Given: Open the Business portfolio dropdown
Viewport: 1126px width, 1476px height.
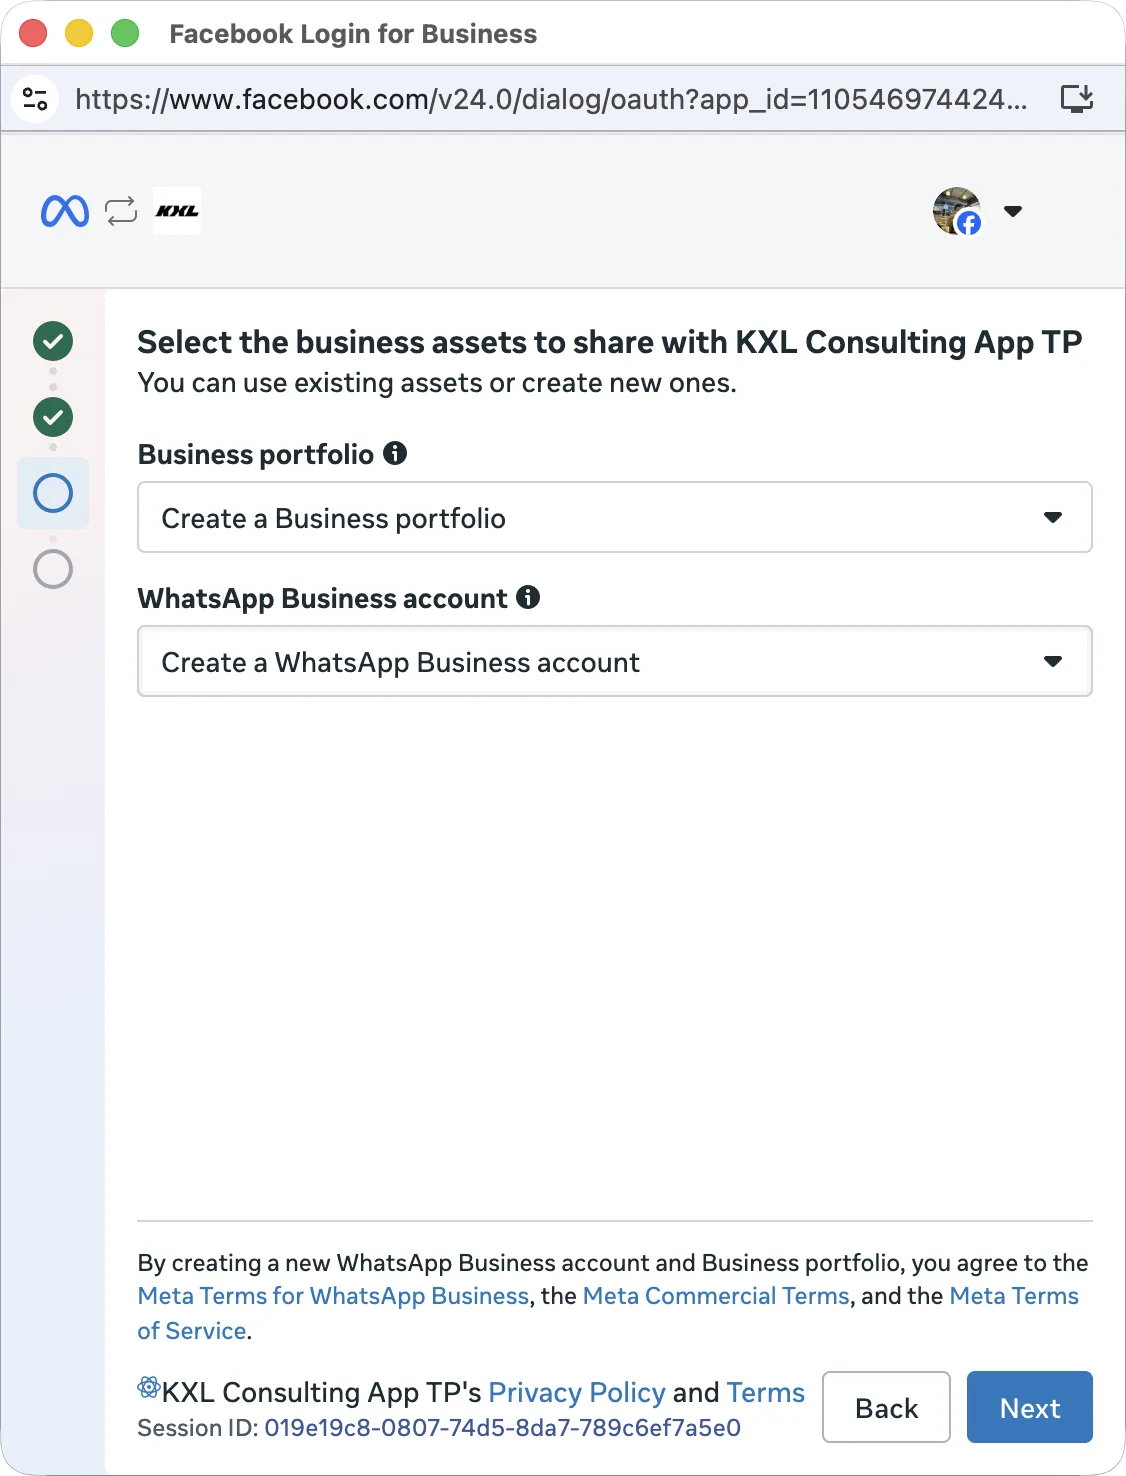Looking at the screenshot, I should coord(615,517).
